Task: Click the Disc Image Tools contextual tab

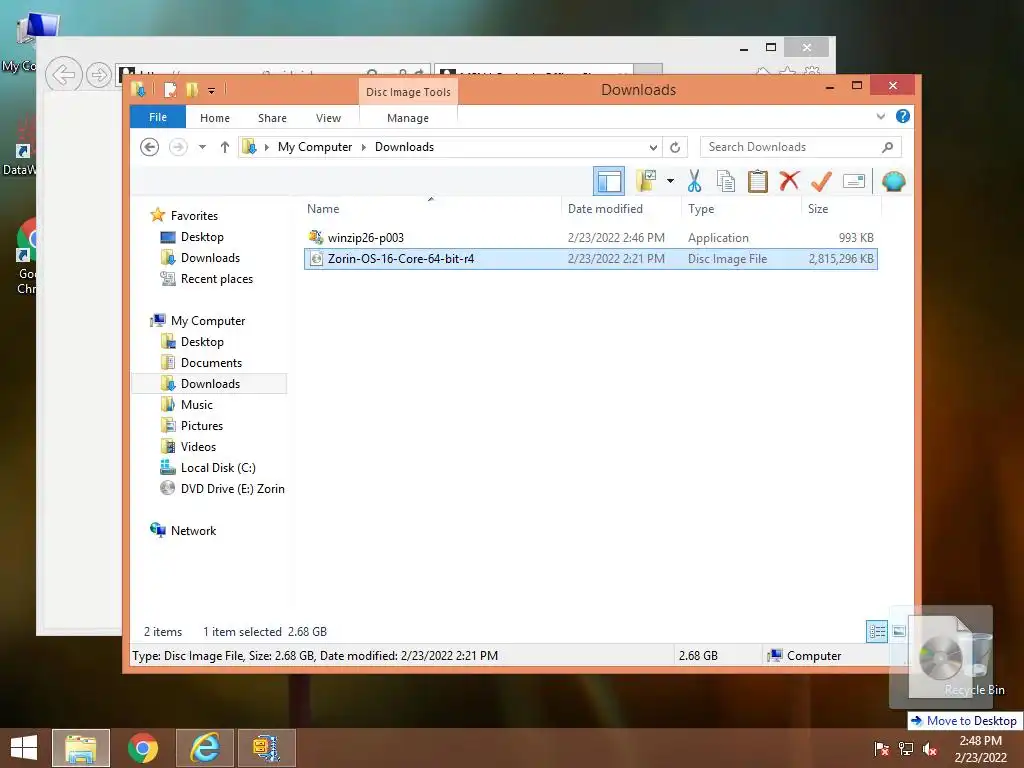Action: click(x=408, y=92)
